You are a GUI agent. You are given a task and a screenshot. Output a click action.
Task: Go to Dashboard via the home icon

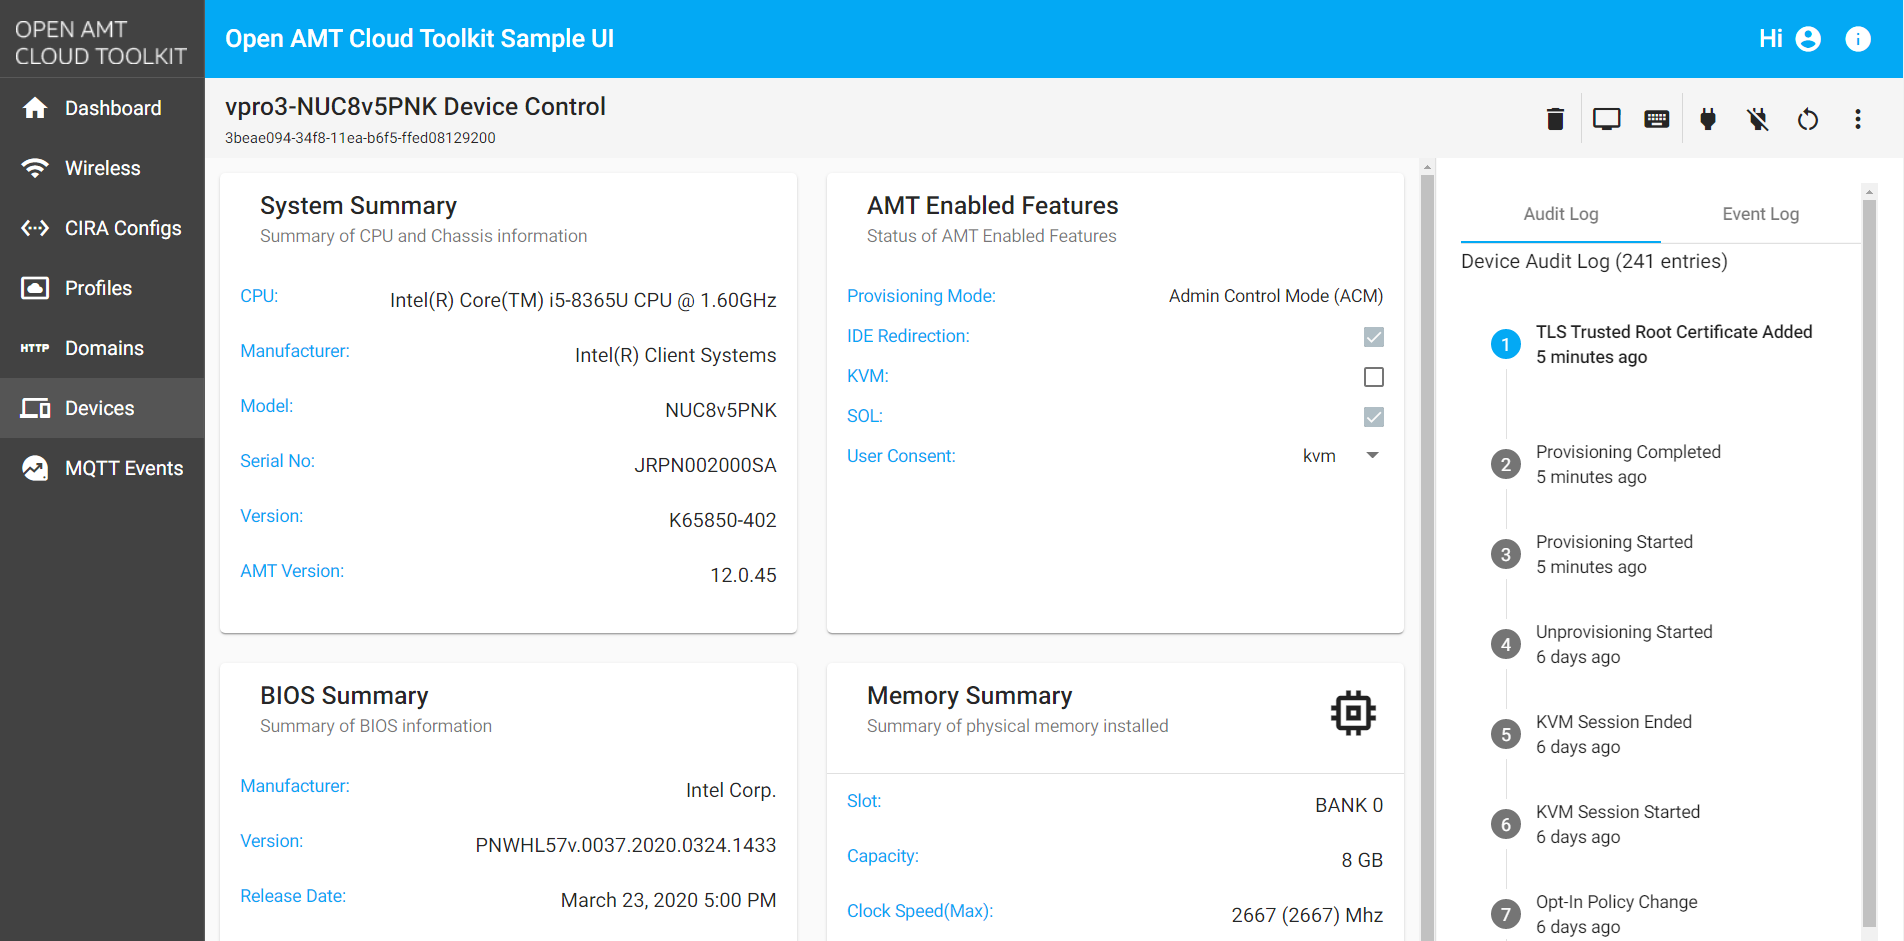point(35,108)
